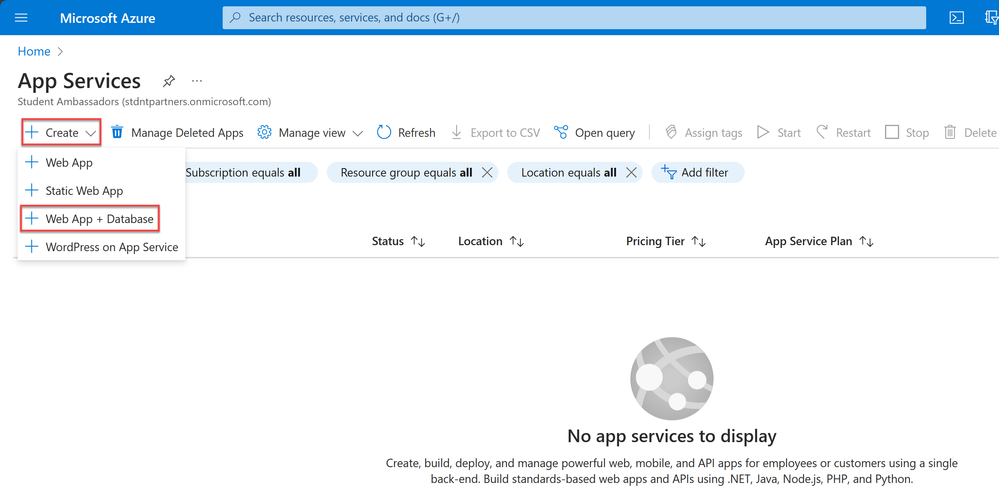
Task: Click the Student Ambassadors directory text
Action: 145,101
